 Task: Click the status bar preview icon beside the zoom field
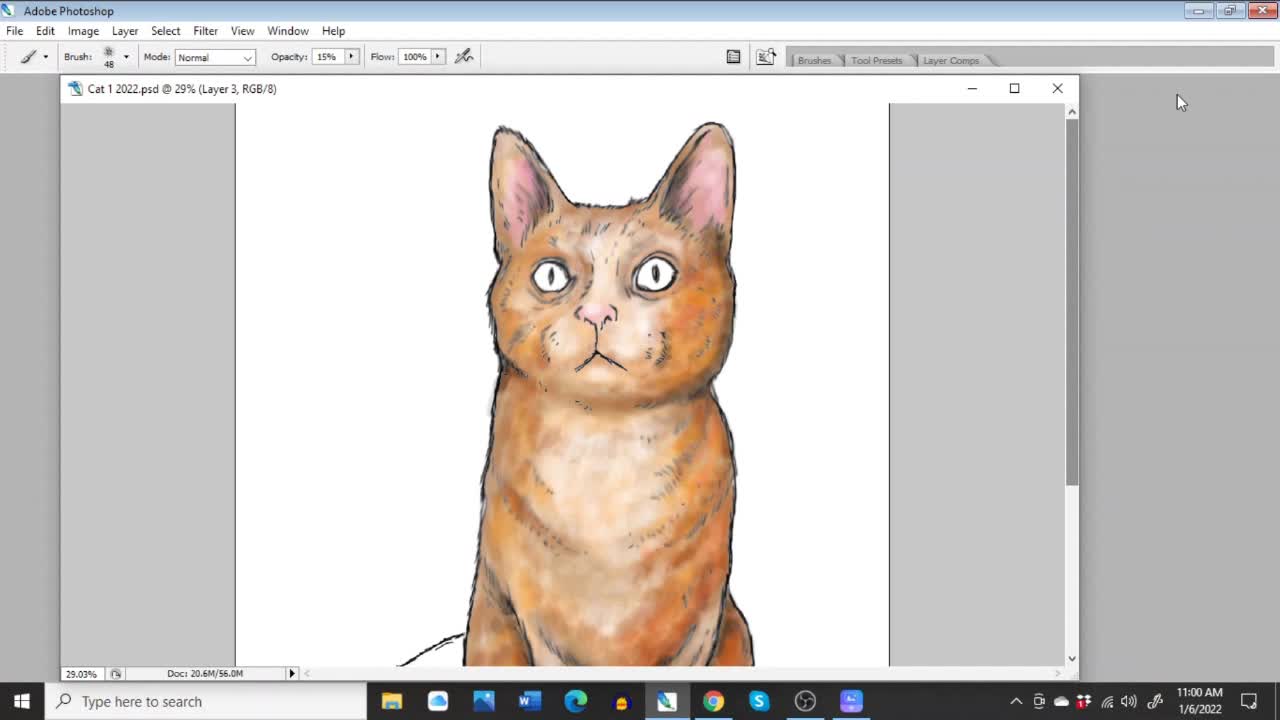pos(116,674)
